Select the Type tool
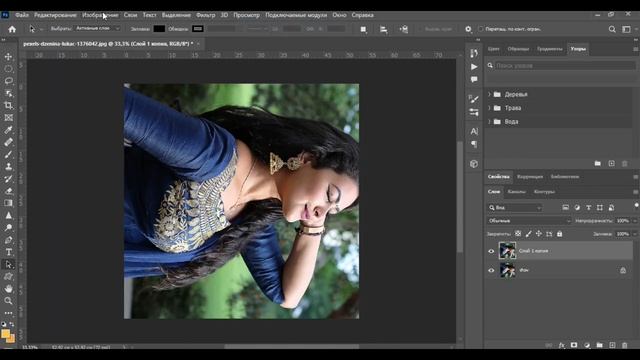The height and width of the screenshot is (360, 640). pyautogui.click(x=8, y=252)
